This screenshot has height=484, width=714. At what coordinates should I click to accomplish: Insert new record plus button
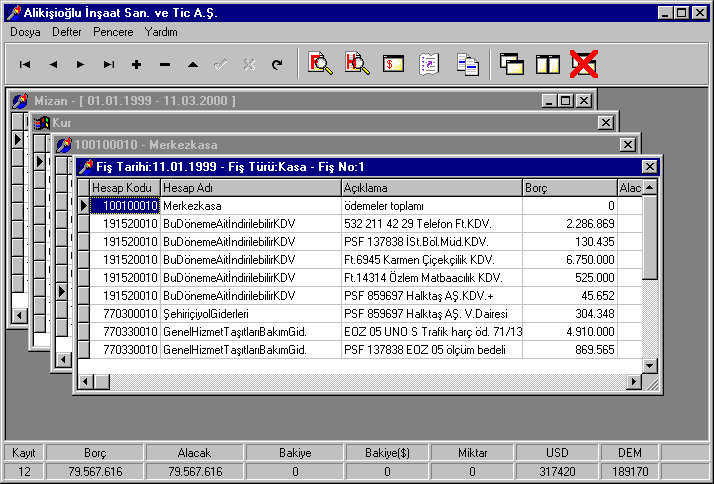tap(136, 65)
